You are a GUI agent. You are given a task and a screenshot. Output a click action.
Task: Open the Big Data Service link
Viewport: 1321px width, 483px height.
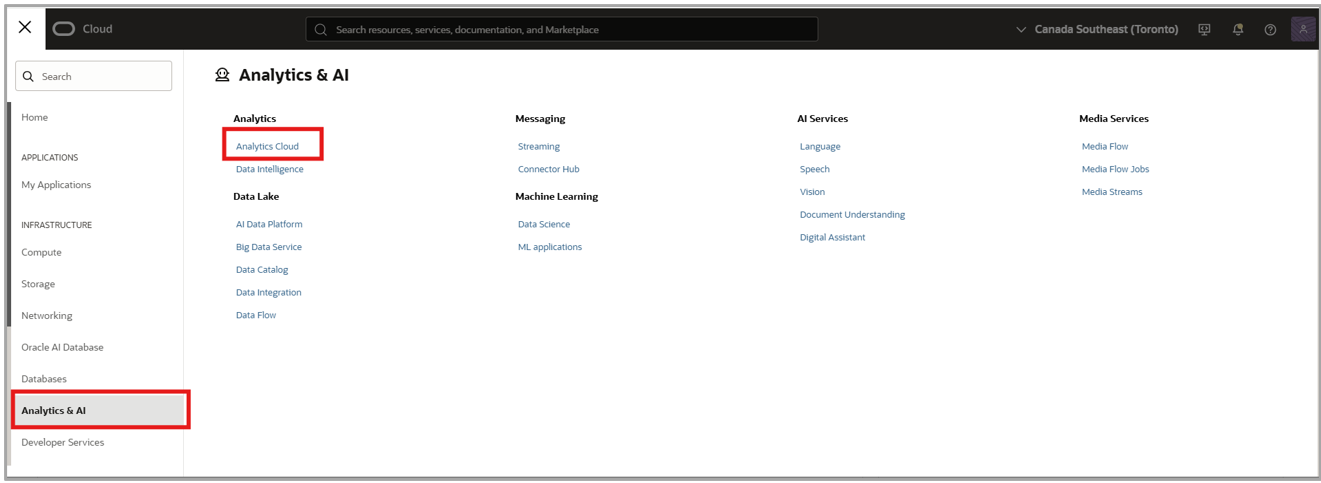point(269,247)
